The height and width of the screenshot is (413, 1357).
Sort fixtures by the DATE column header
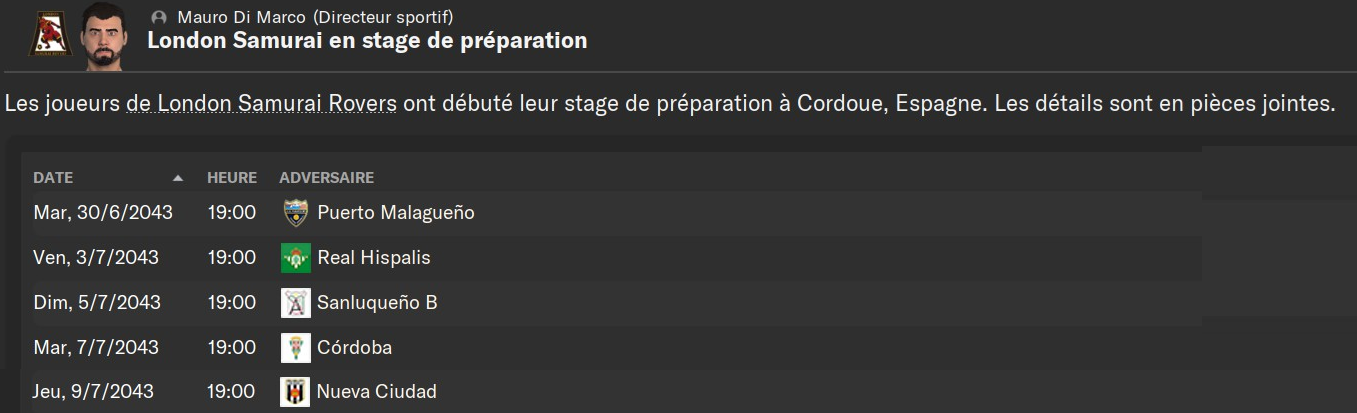tap(53, 178)
